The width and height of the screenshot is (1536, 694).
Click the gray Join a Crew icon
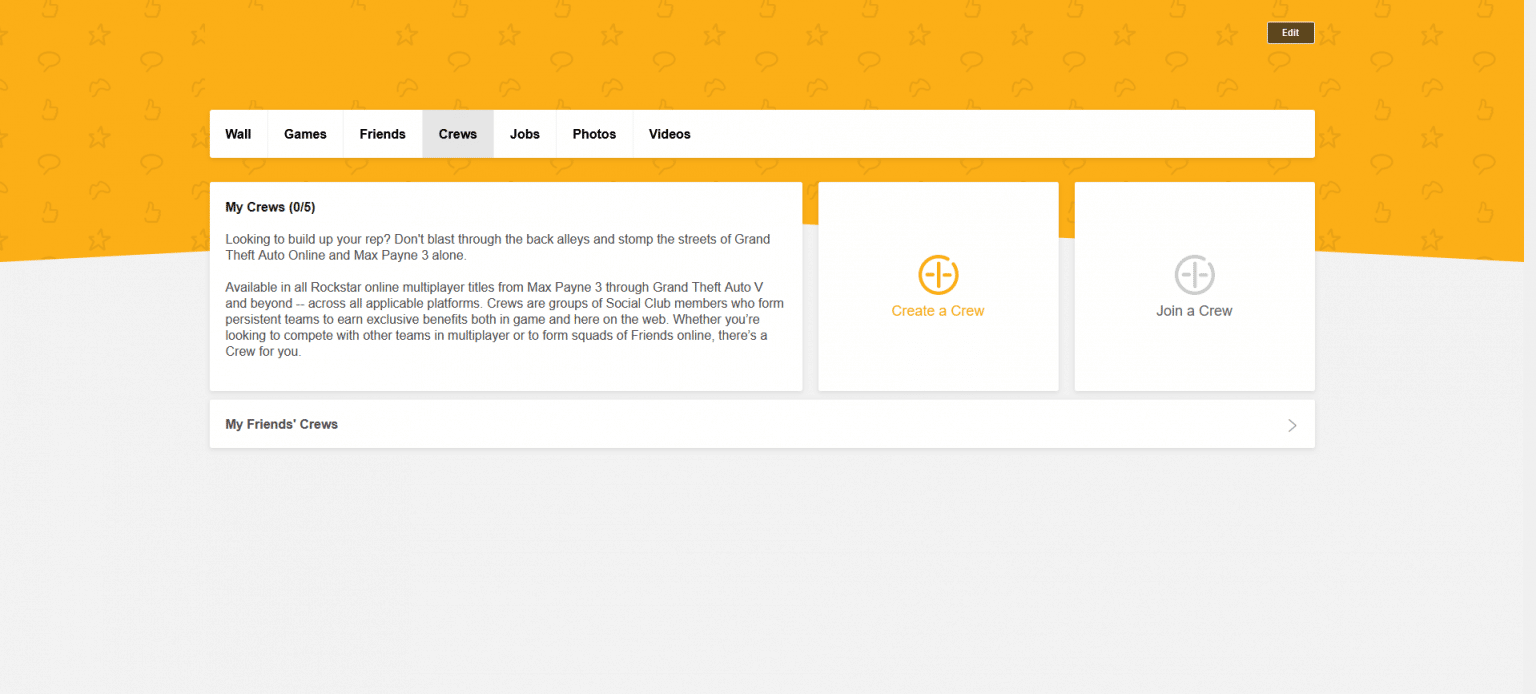click(x=1194, y=274)
